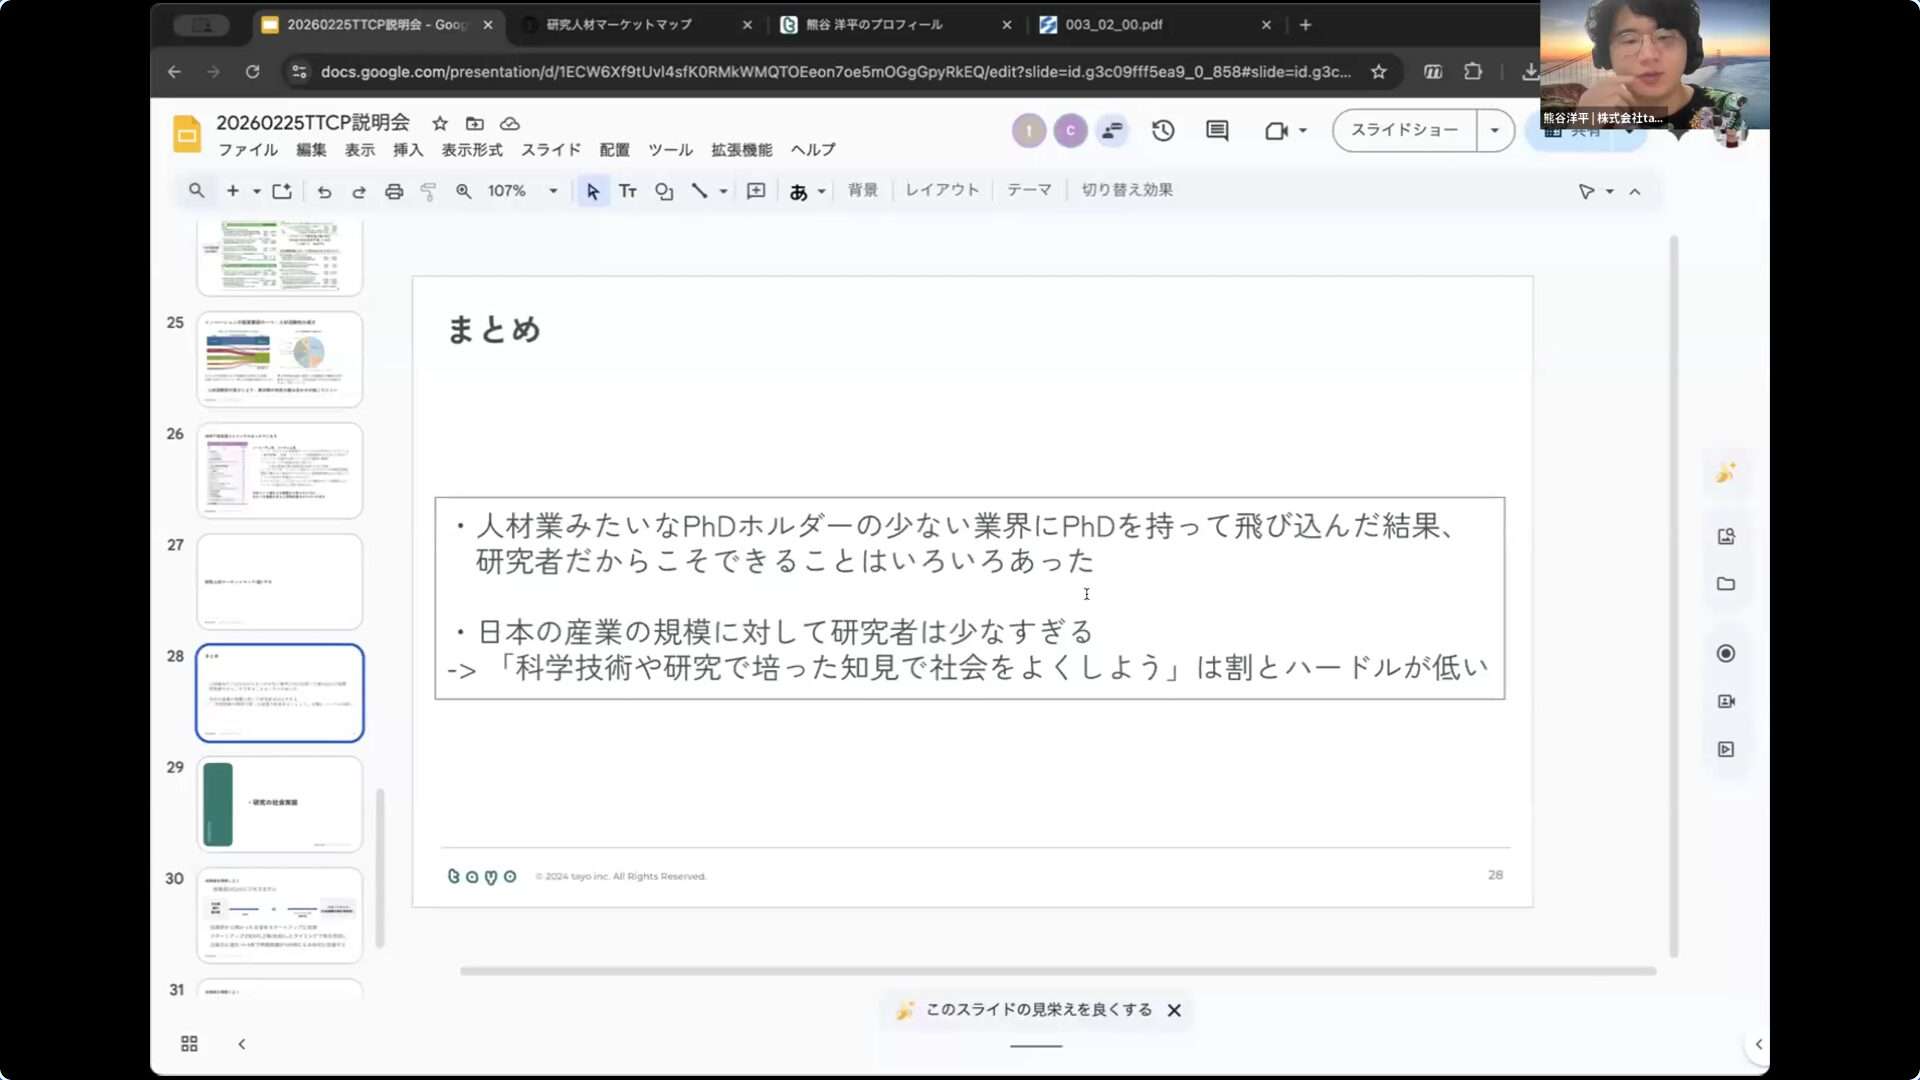Collapse the slide filmstrip panel
1920x1080 pixels.
(x=242, y=1044)
